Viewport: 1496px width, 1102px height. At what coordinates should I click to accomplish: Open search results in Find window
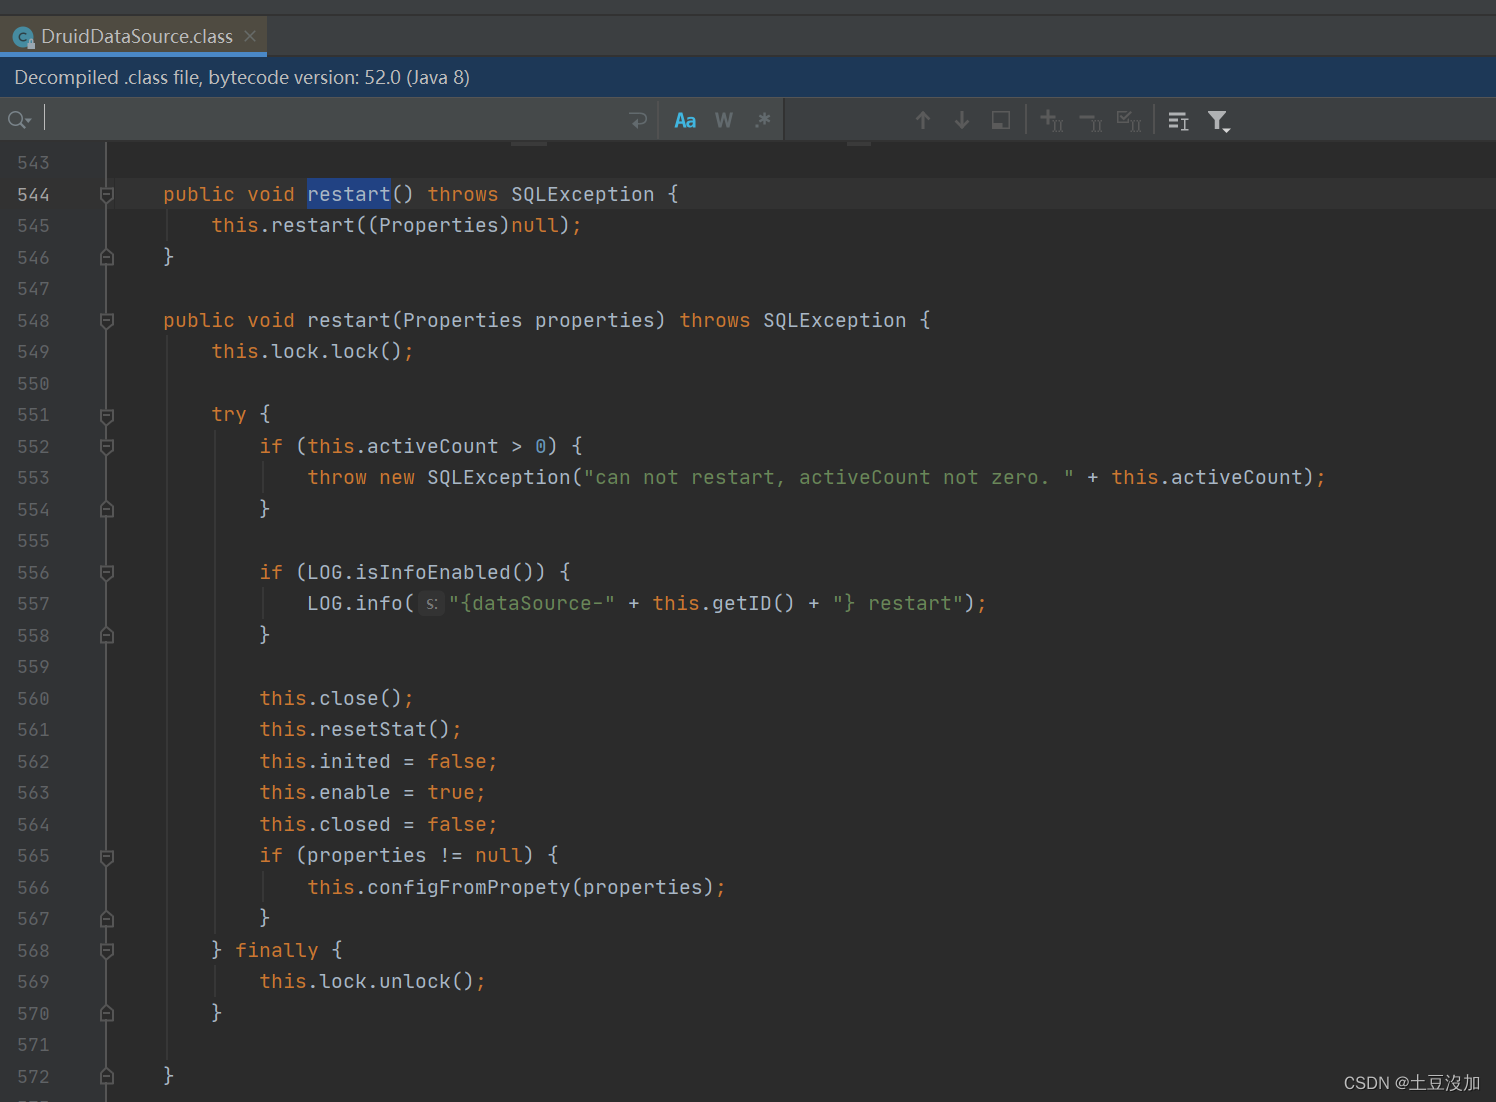[x=1000, y=120]
